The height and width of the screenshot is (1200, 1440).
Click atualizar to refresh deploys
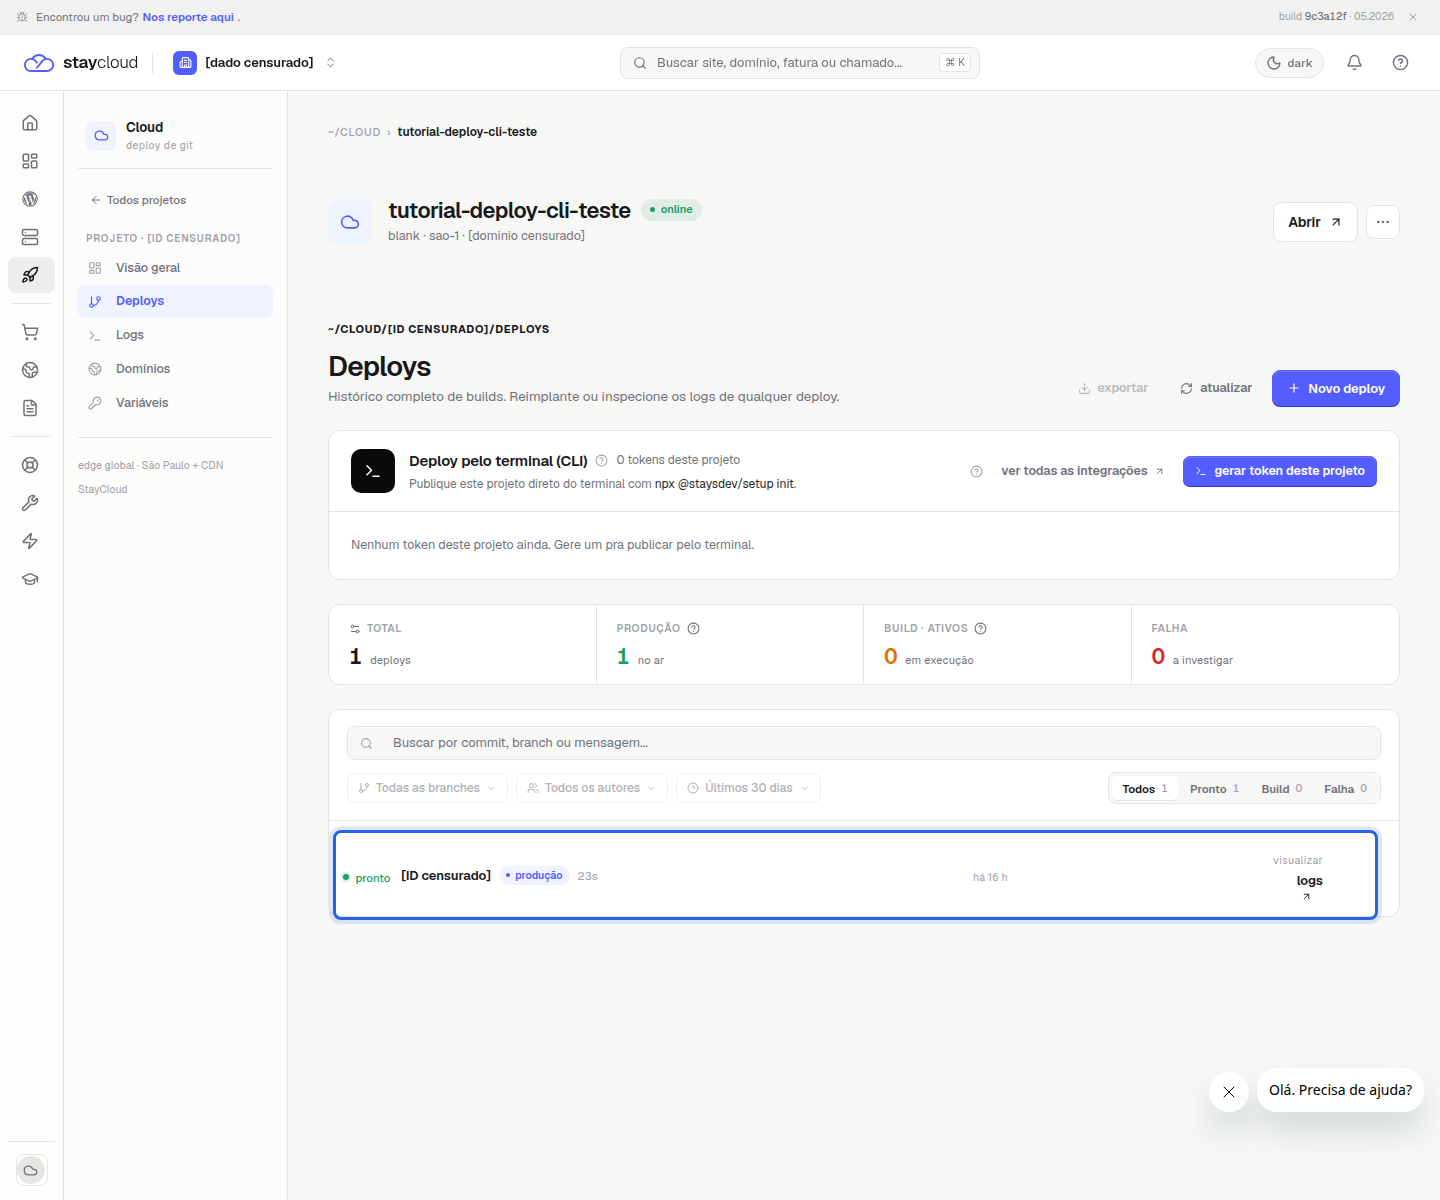click(1216, 388)
